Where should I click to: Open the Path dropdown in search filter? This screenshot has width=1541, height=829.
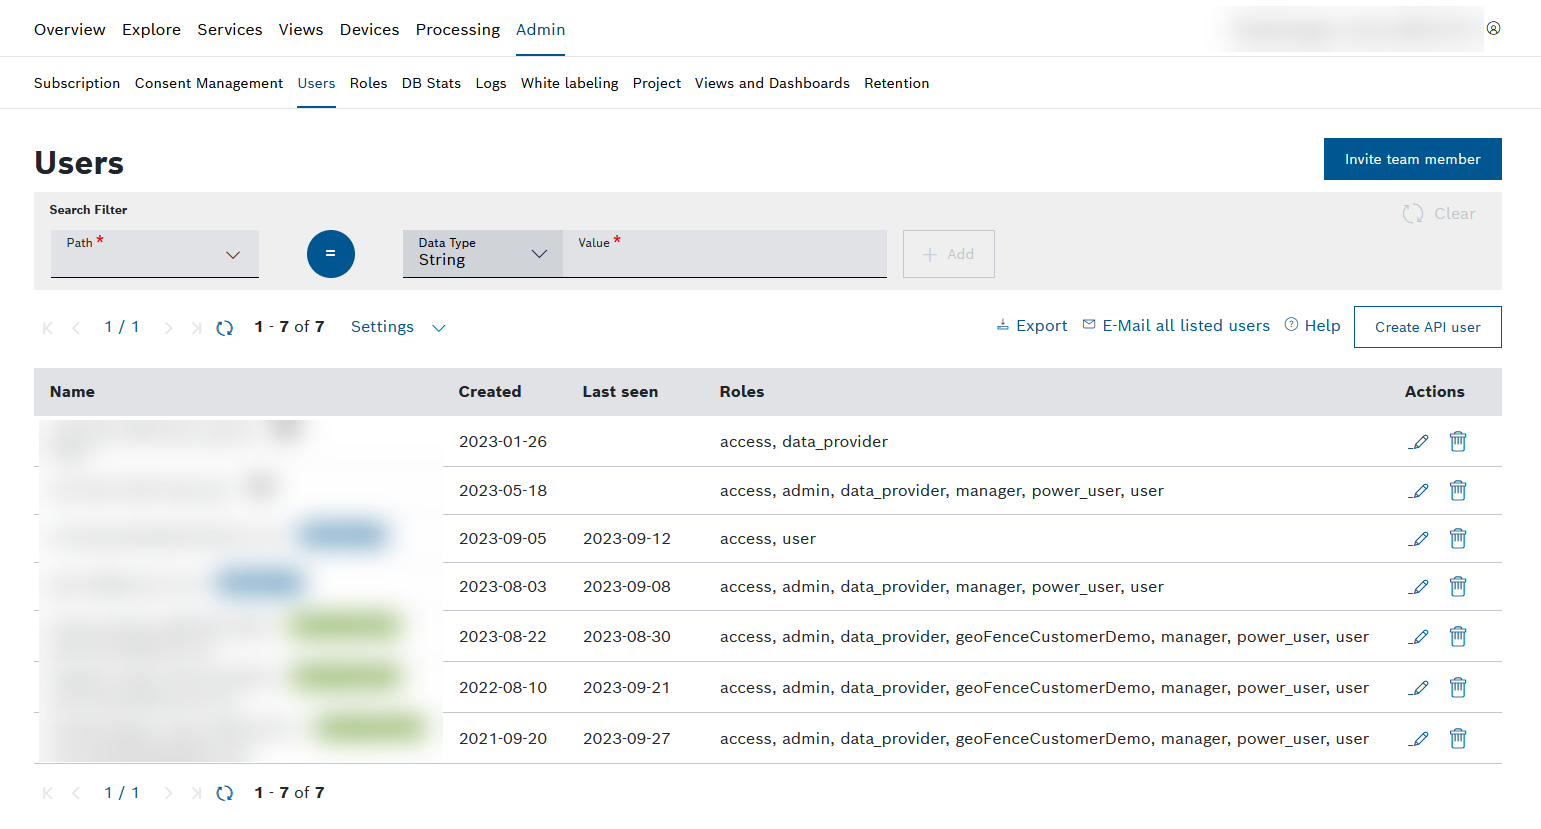click(155, 254)
